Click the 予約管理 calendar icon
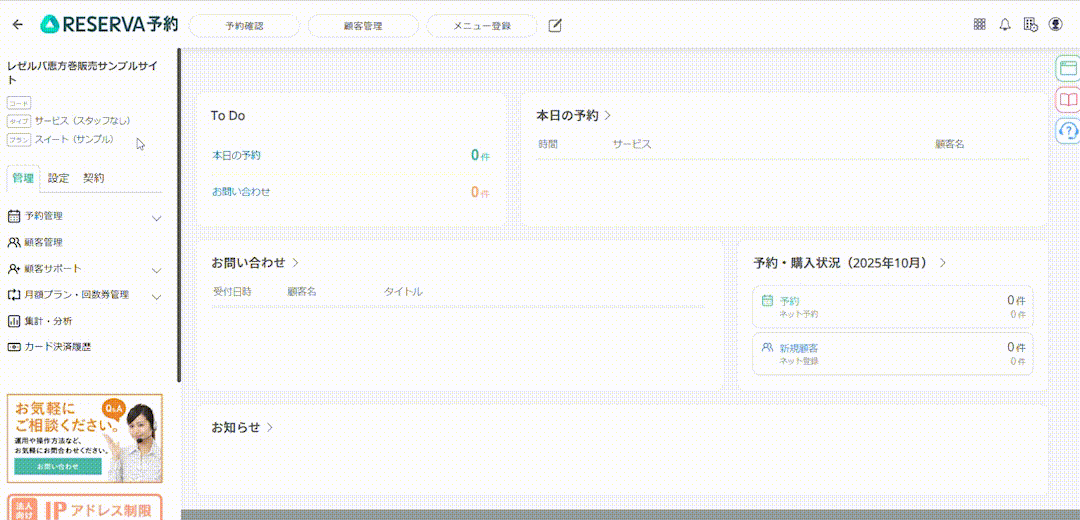The height and width of the screenshot is (520, 1080). pyautogui.click(x=13, y=216)
